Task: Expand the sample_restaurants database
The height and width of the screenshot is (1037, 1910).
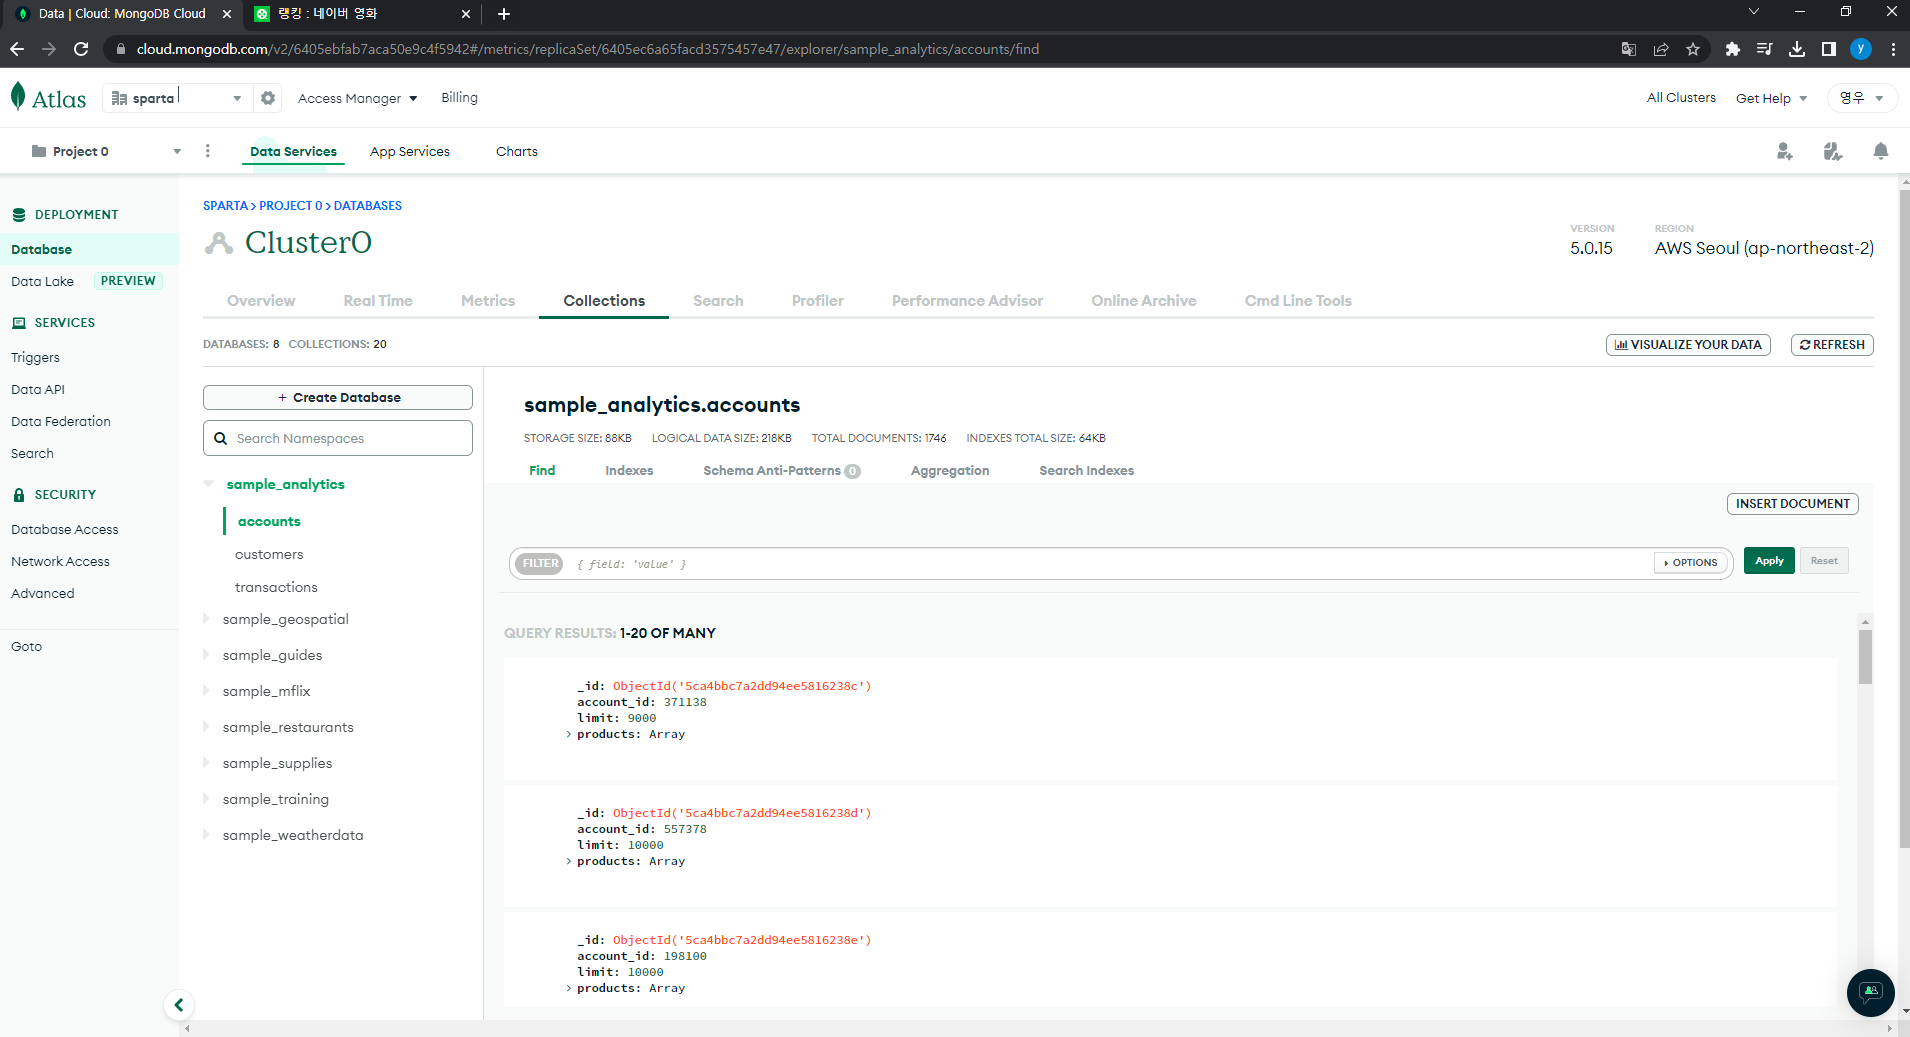Action: pos(207,727)
